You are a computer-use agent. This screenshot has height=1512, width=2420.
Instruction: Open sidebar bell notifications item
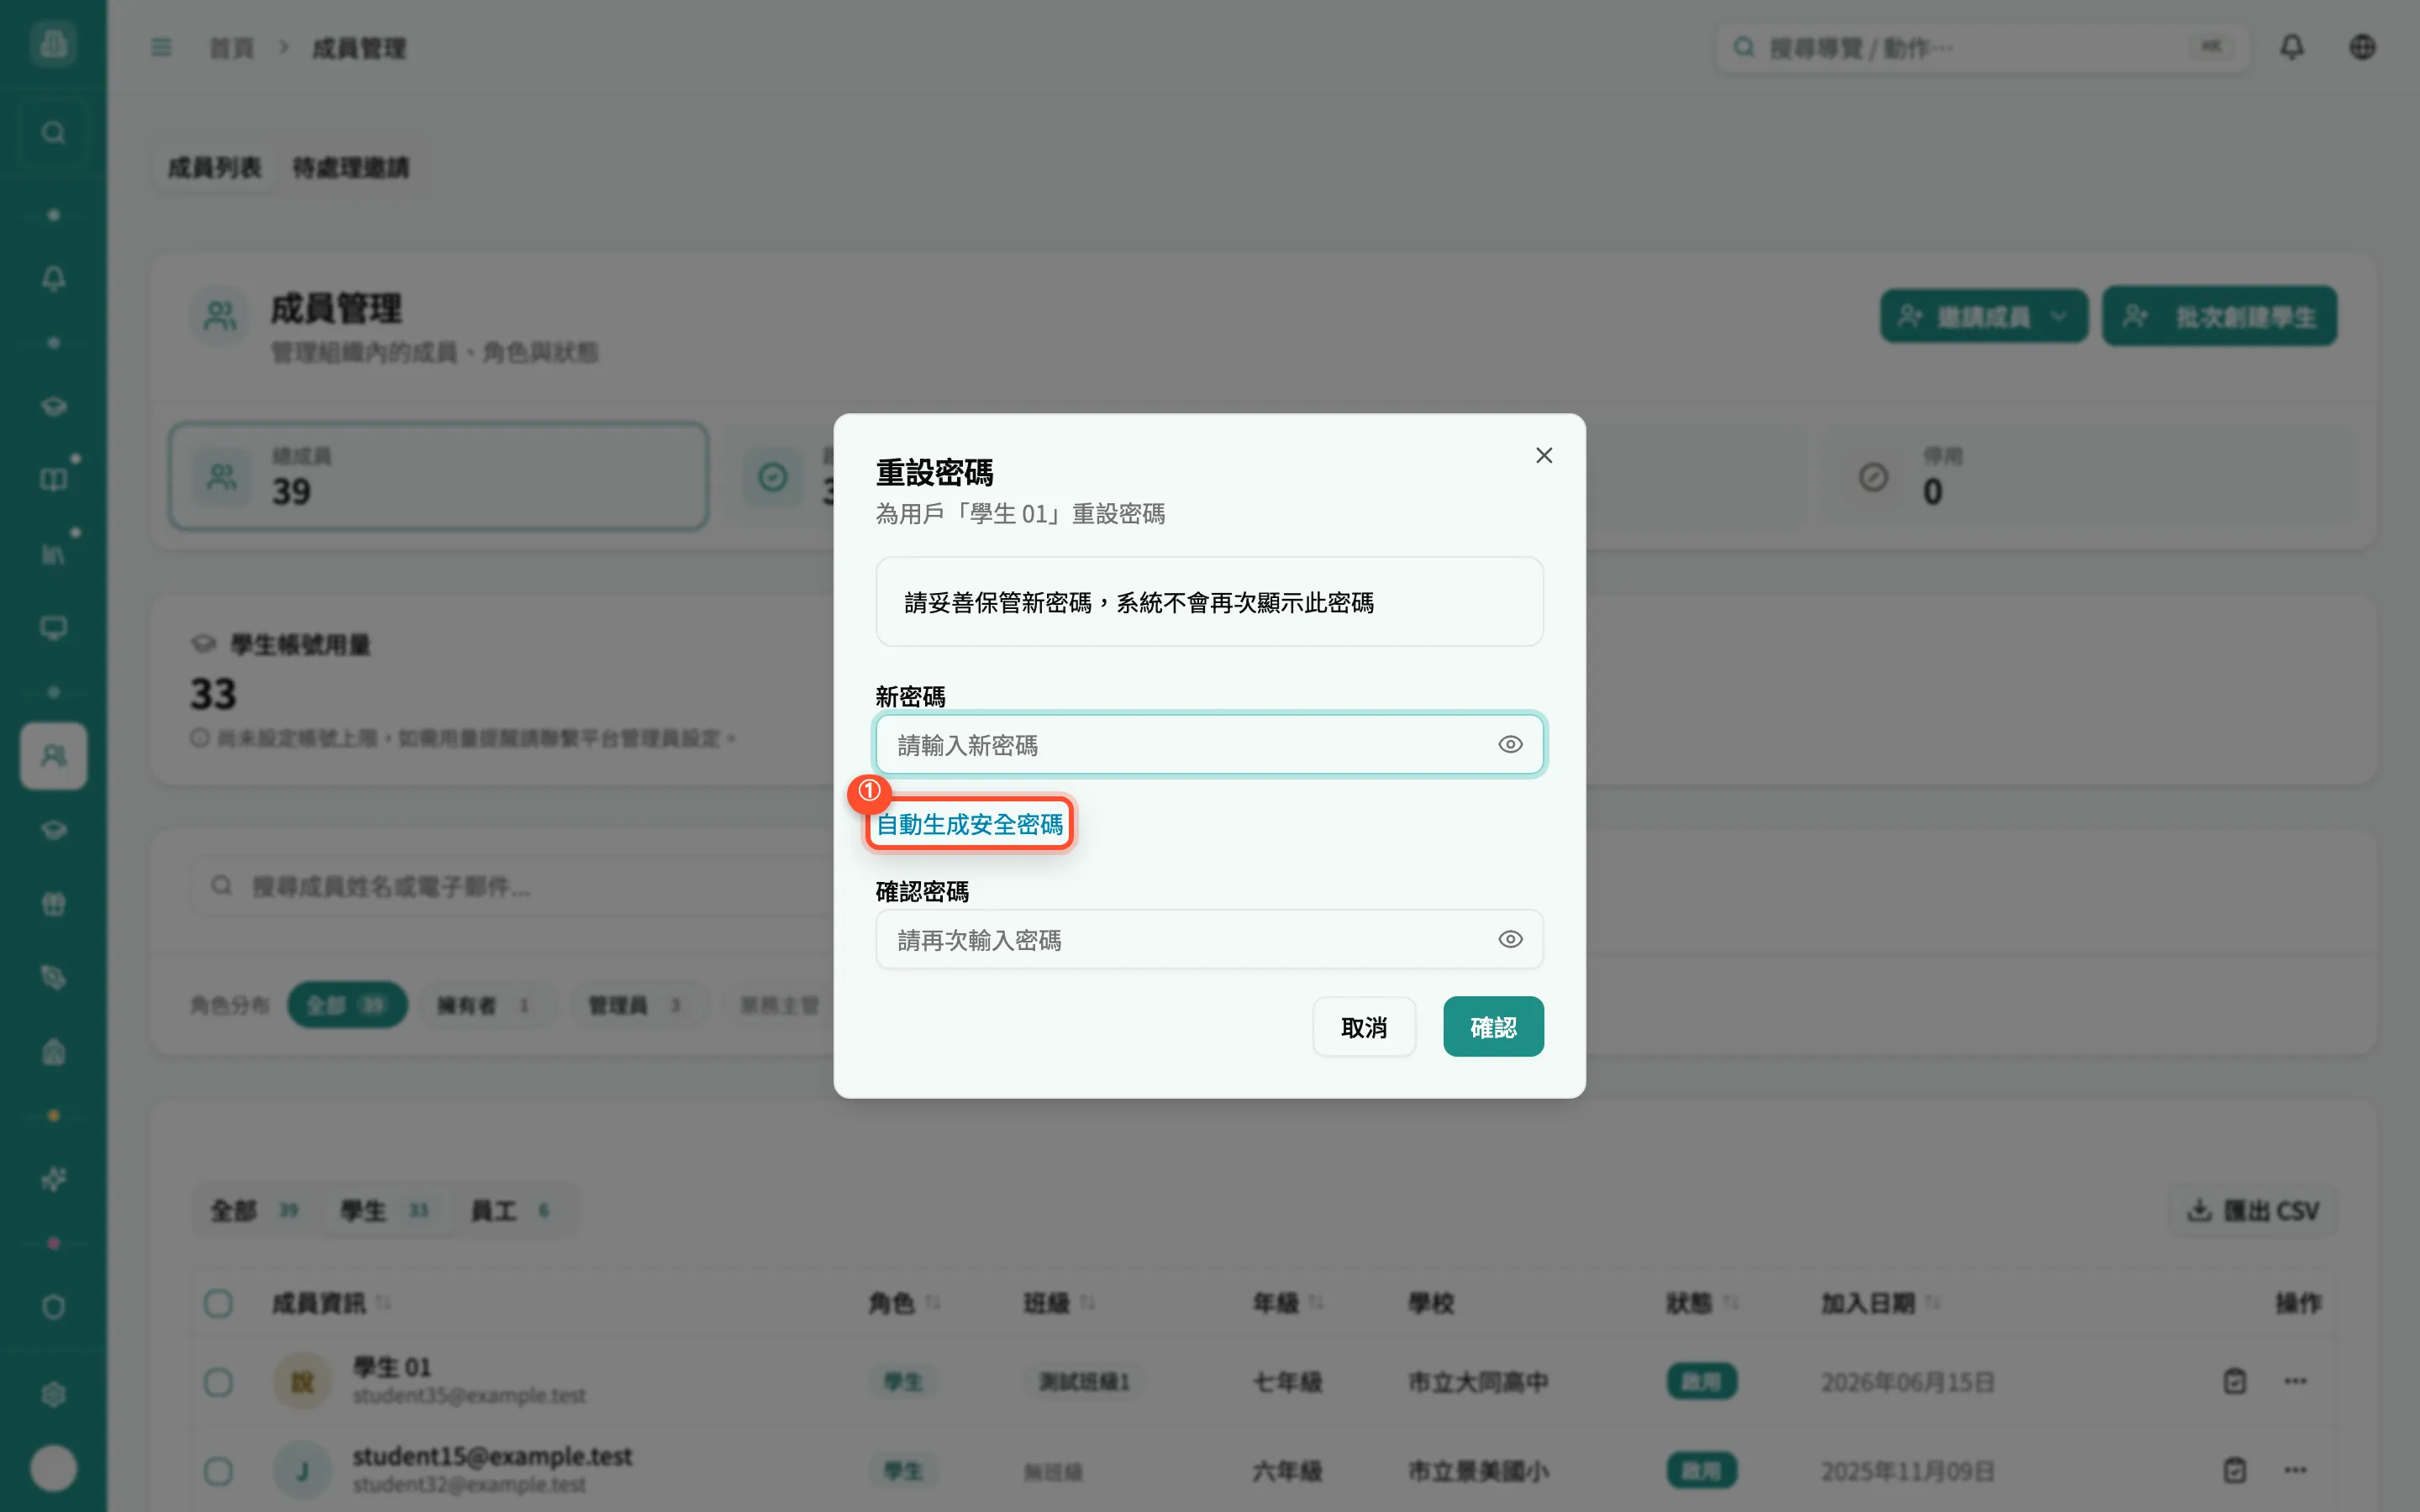[x=53, y=279]
